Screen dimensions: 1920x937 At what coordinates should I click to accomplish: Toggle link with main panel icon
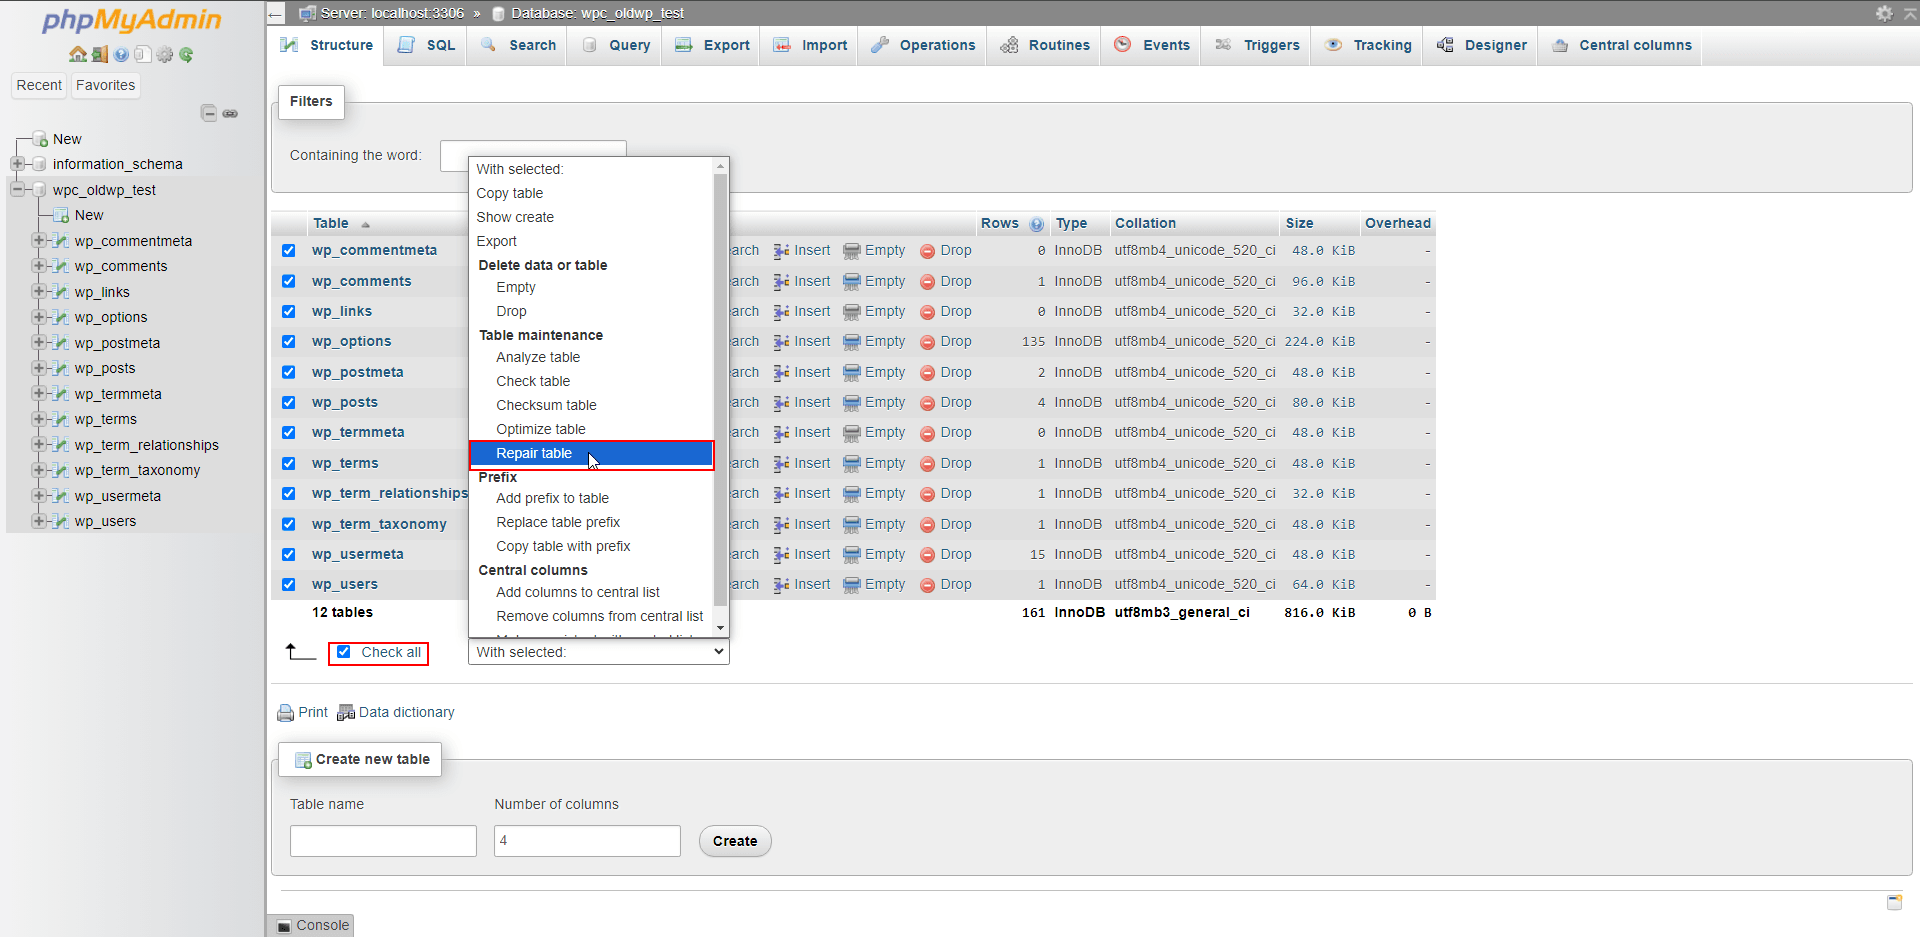(230, 113)
